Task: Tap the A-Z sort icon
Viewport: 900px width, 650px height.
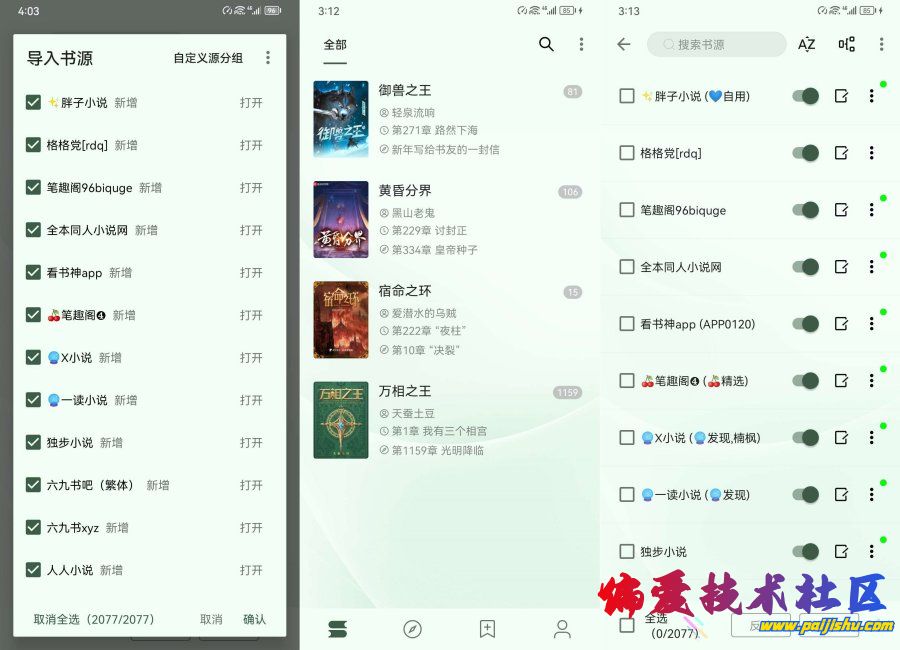Action: coord(806,44)
